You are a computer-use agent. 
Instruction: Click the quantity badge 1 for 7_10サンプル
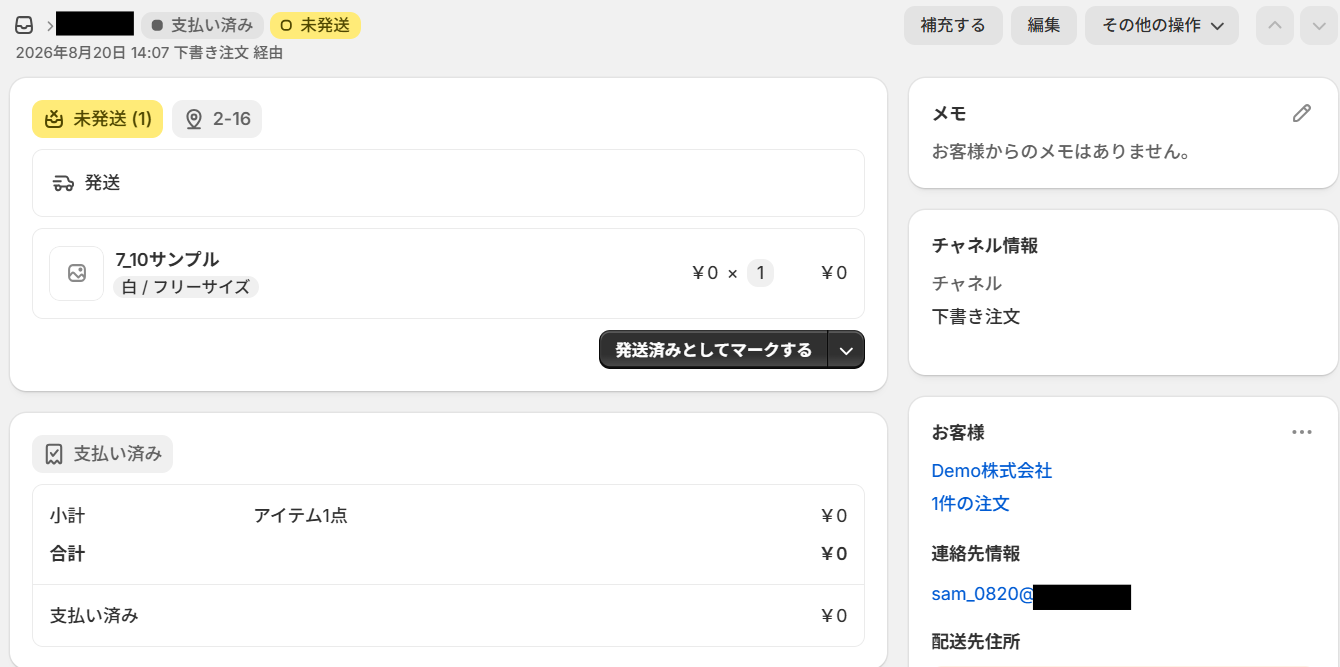(x=760, y=273)
